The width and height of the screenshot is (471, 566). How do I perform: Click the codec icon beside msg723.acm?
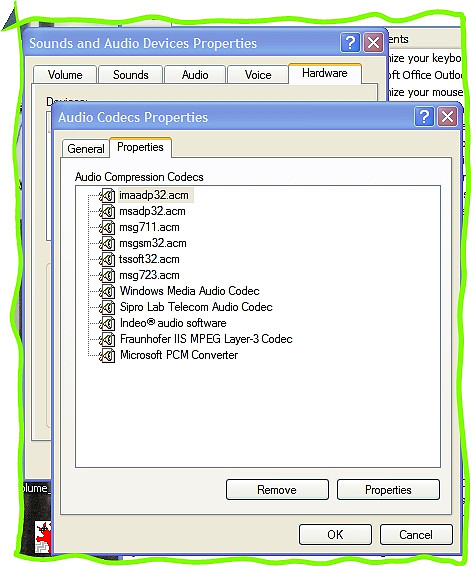pyautogui.click(x=107, y=275)
